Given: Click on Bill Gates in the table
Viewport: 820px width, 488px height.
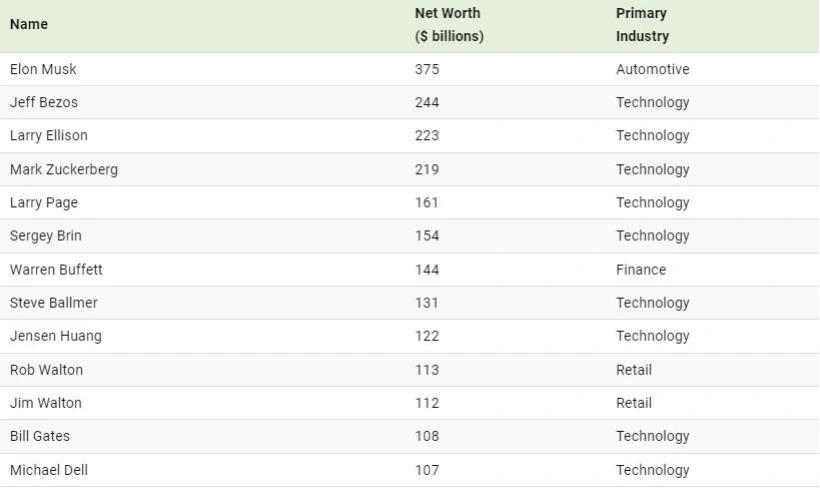Looking at the screenshot, I should 40,436.
